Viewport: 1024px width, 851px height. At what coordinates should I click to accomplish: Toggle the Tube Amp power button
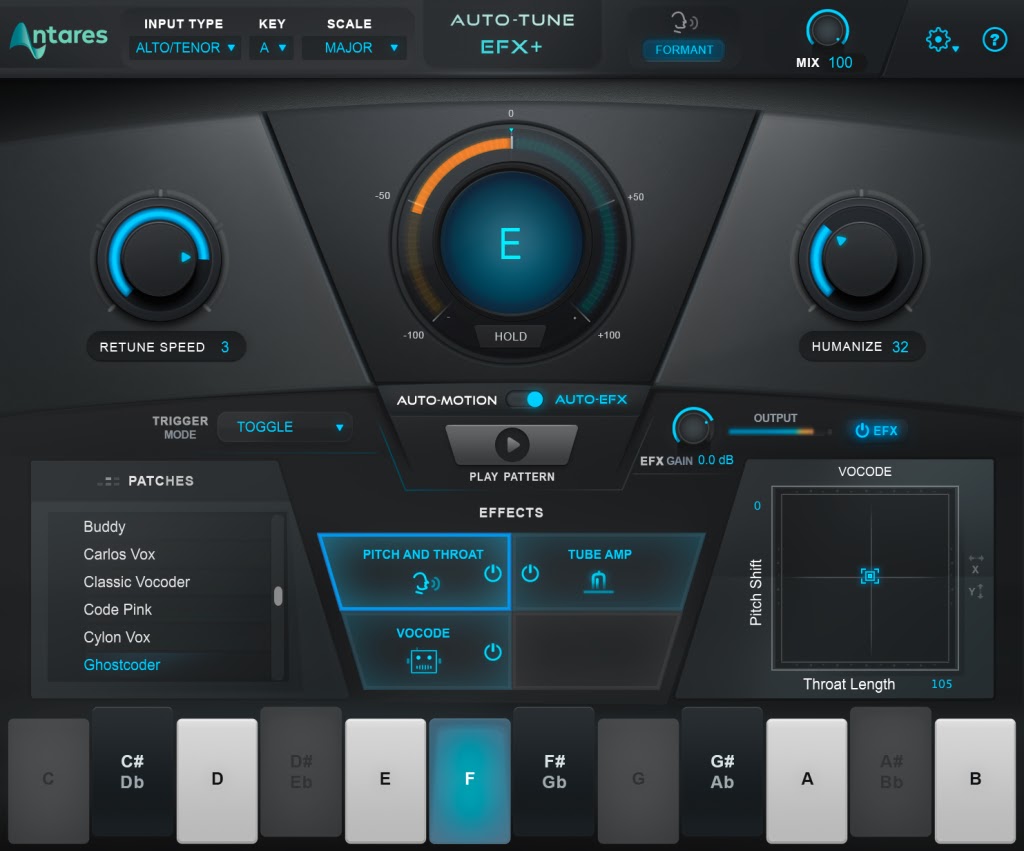click(x=530, y=573)
